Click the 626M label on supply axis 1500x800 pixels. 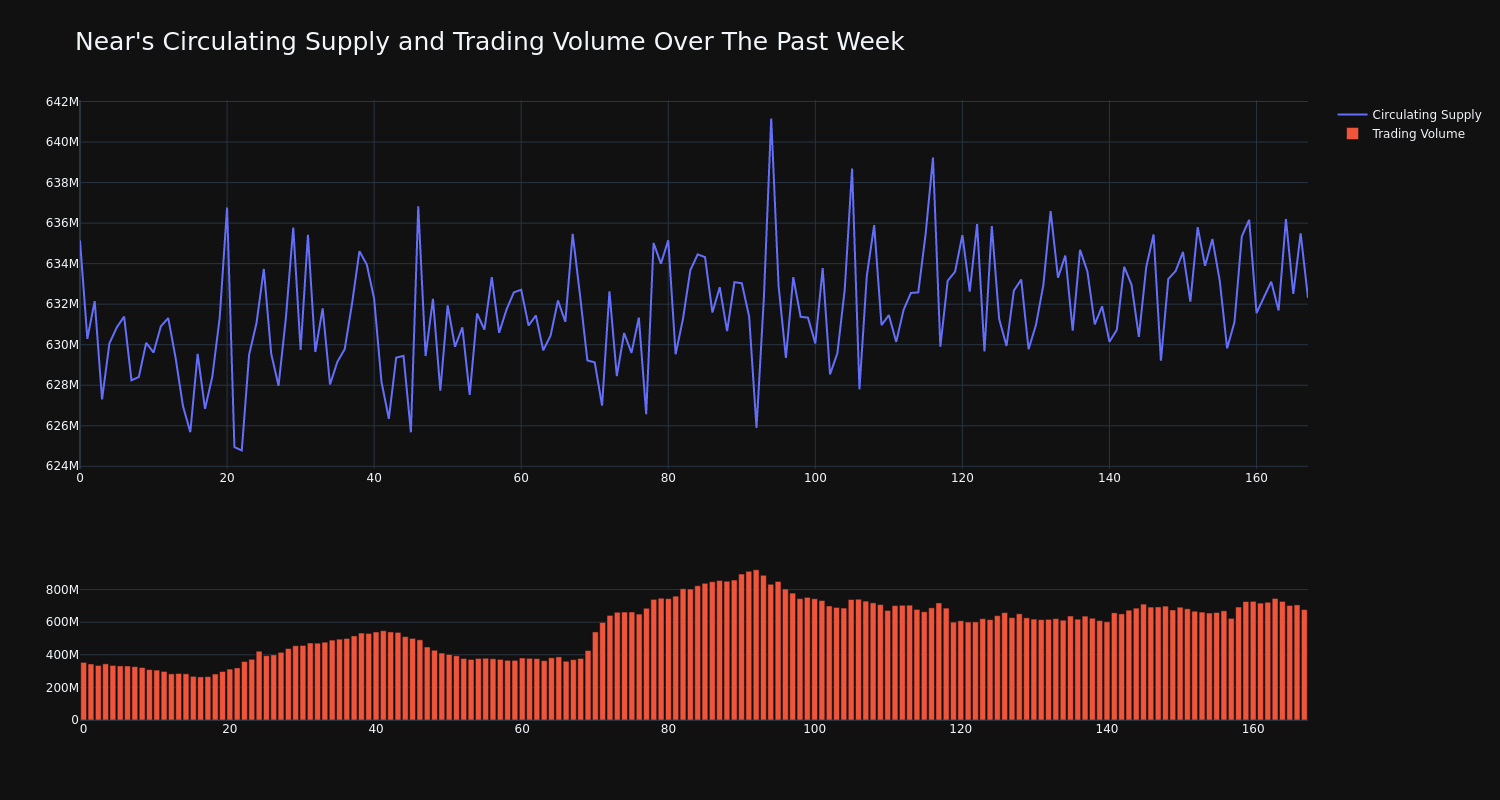62,425
